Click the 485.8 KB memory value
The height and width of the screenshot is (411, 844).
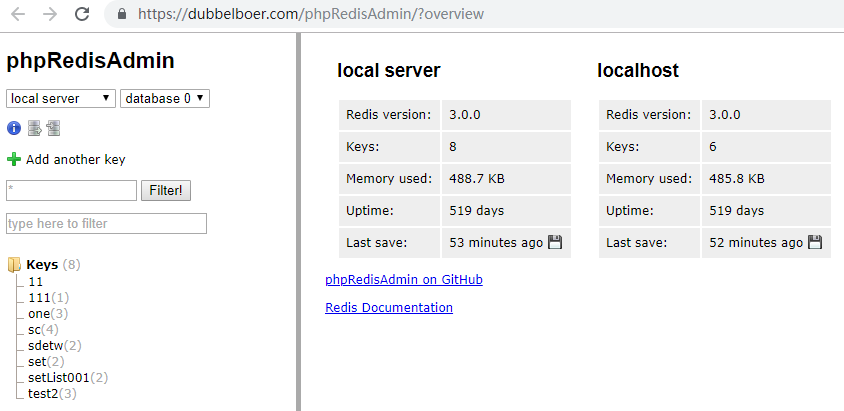[737, 179]
